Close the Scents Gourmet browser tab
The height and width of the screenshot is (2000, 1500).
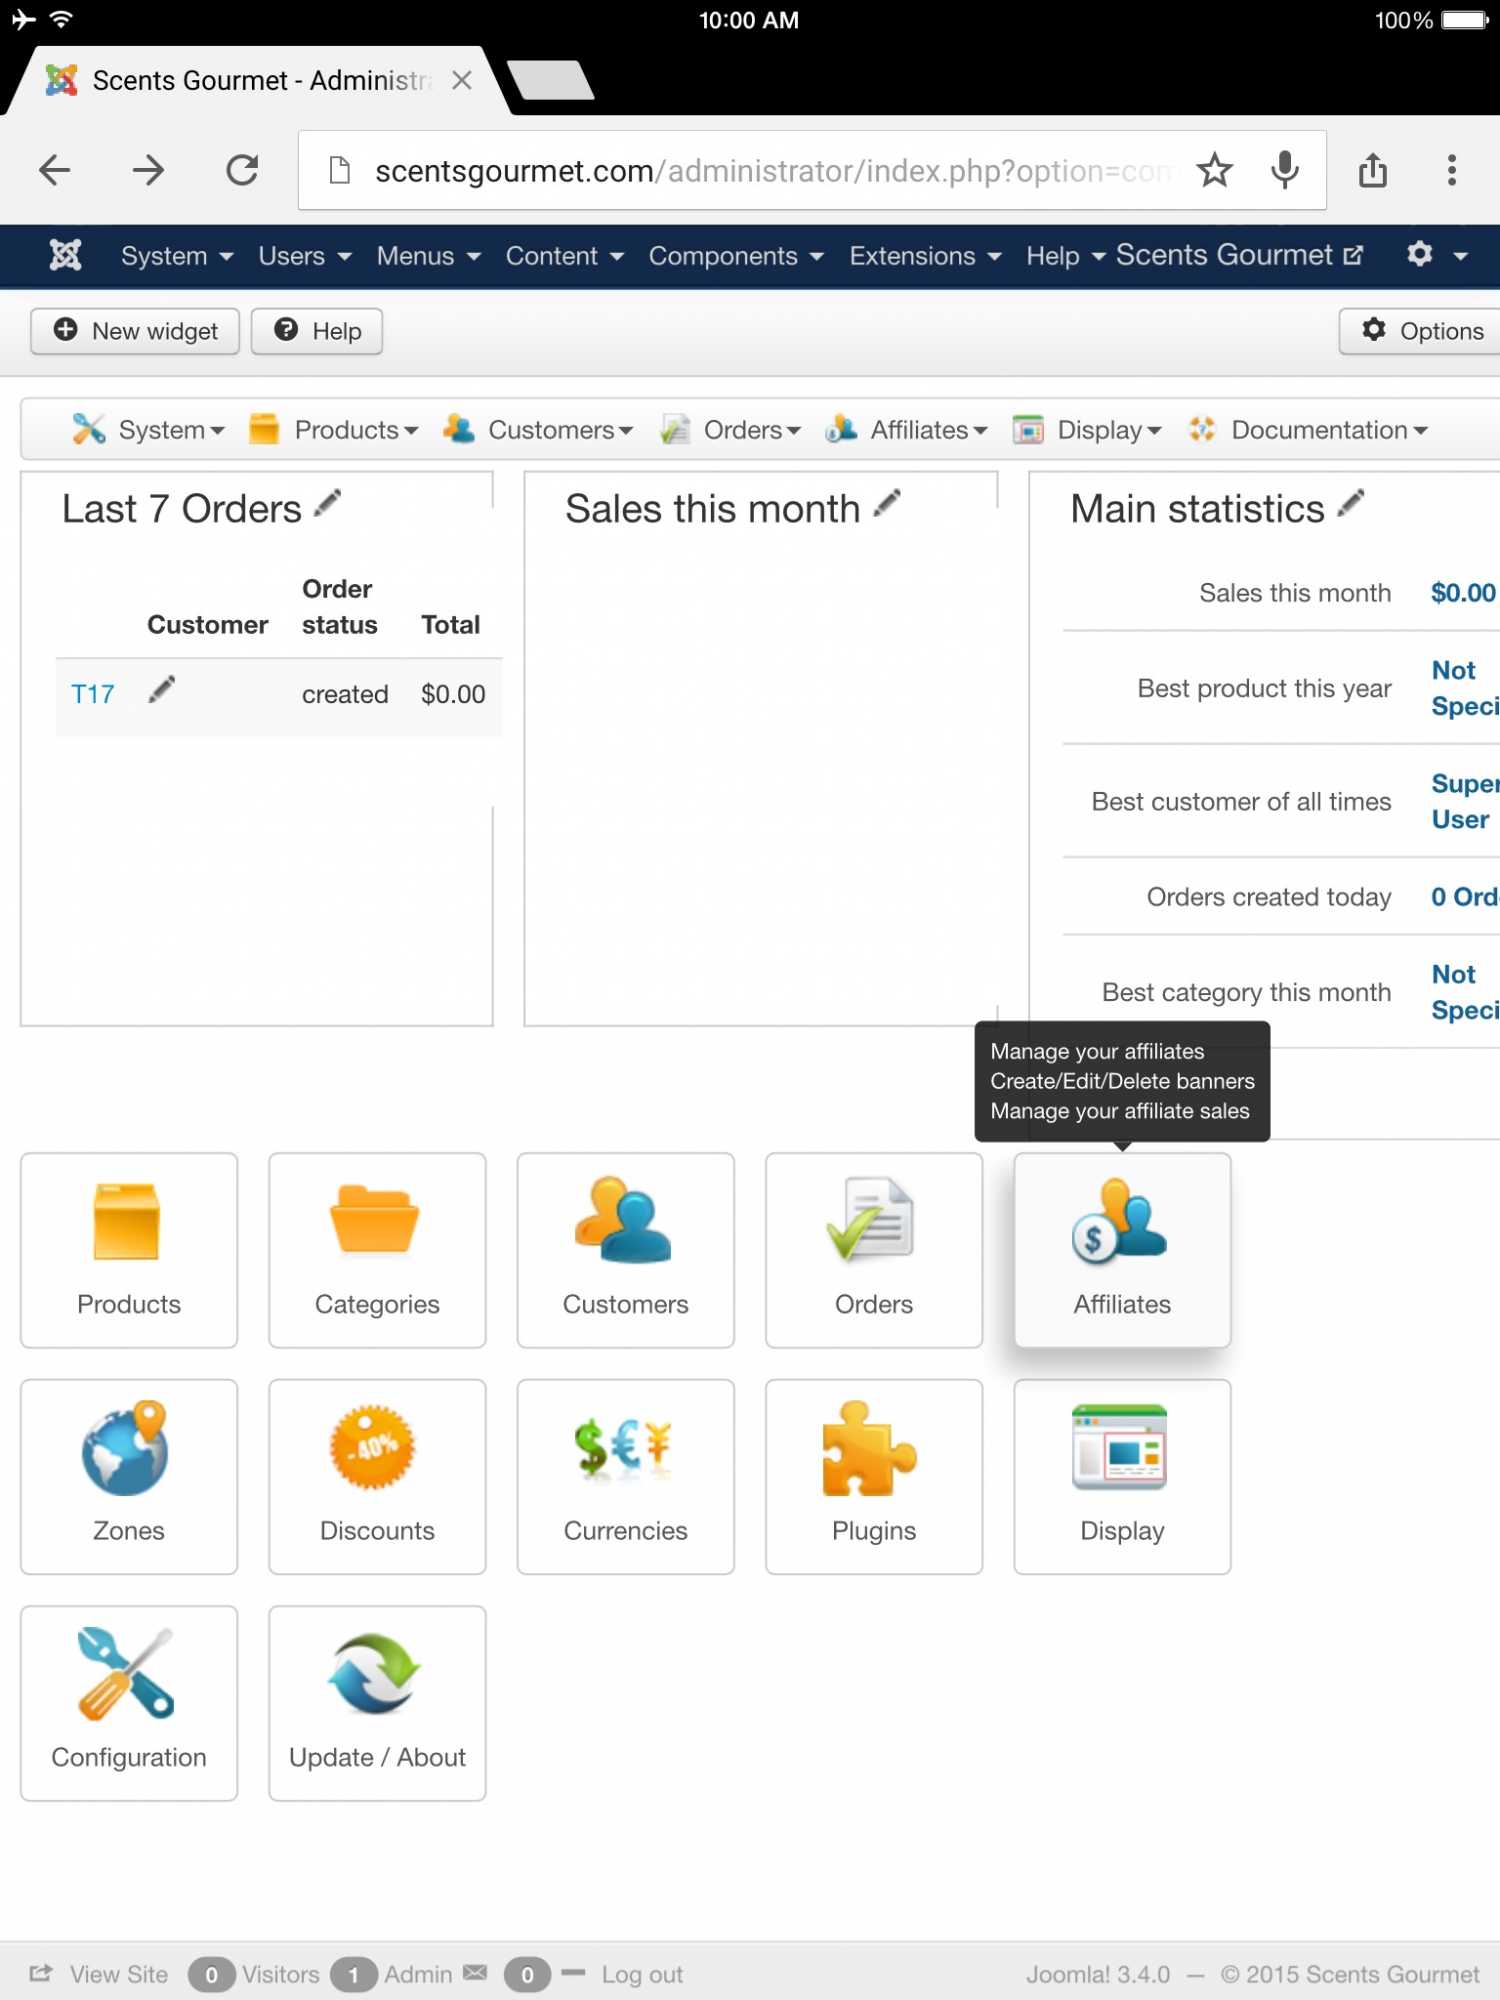(x=461, y=80)
